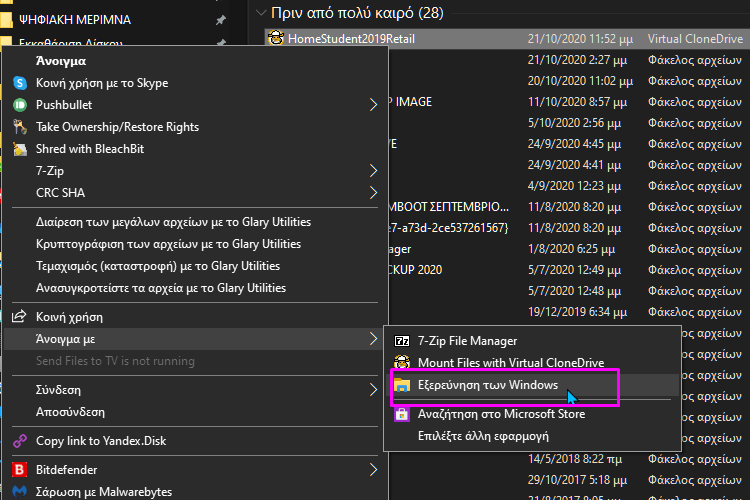
Task: Click the Virtual CloneDrive type cell
Action: pyautogui.click(x=695, y=39)
